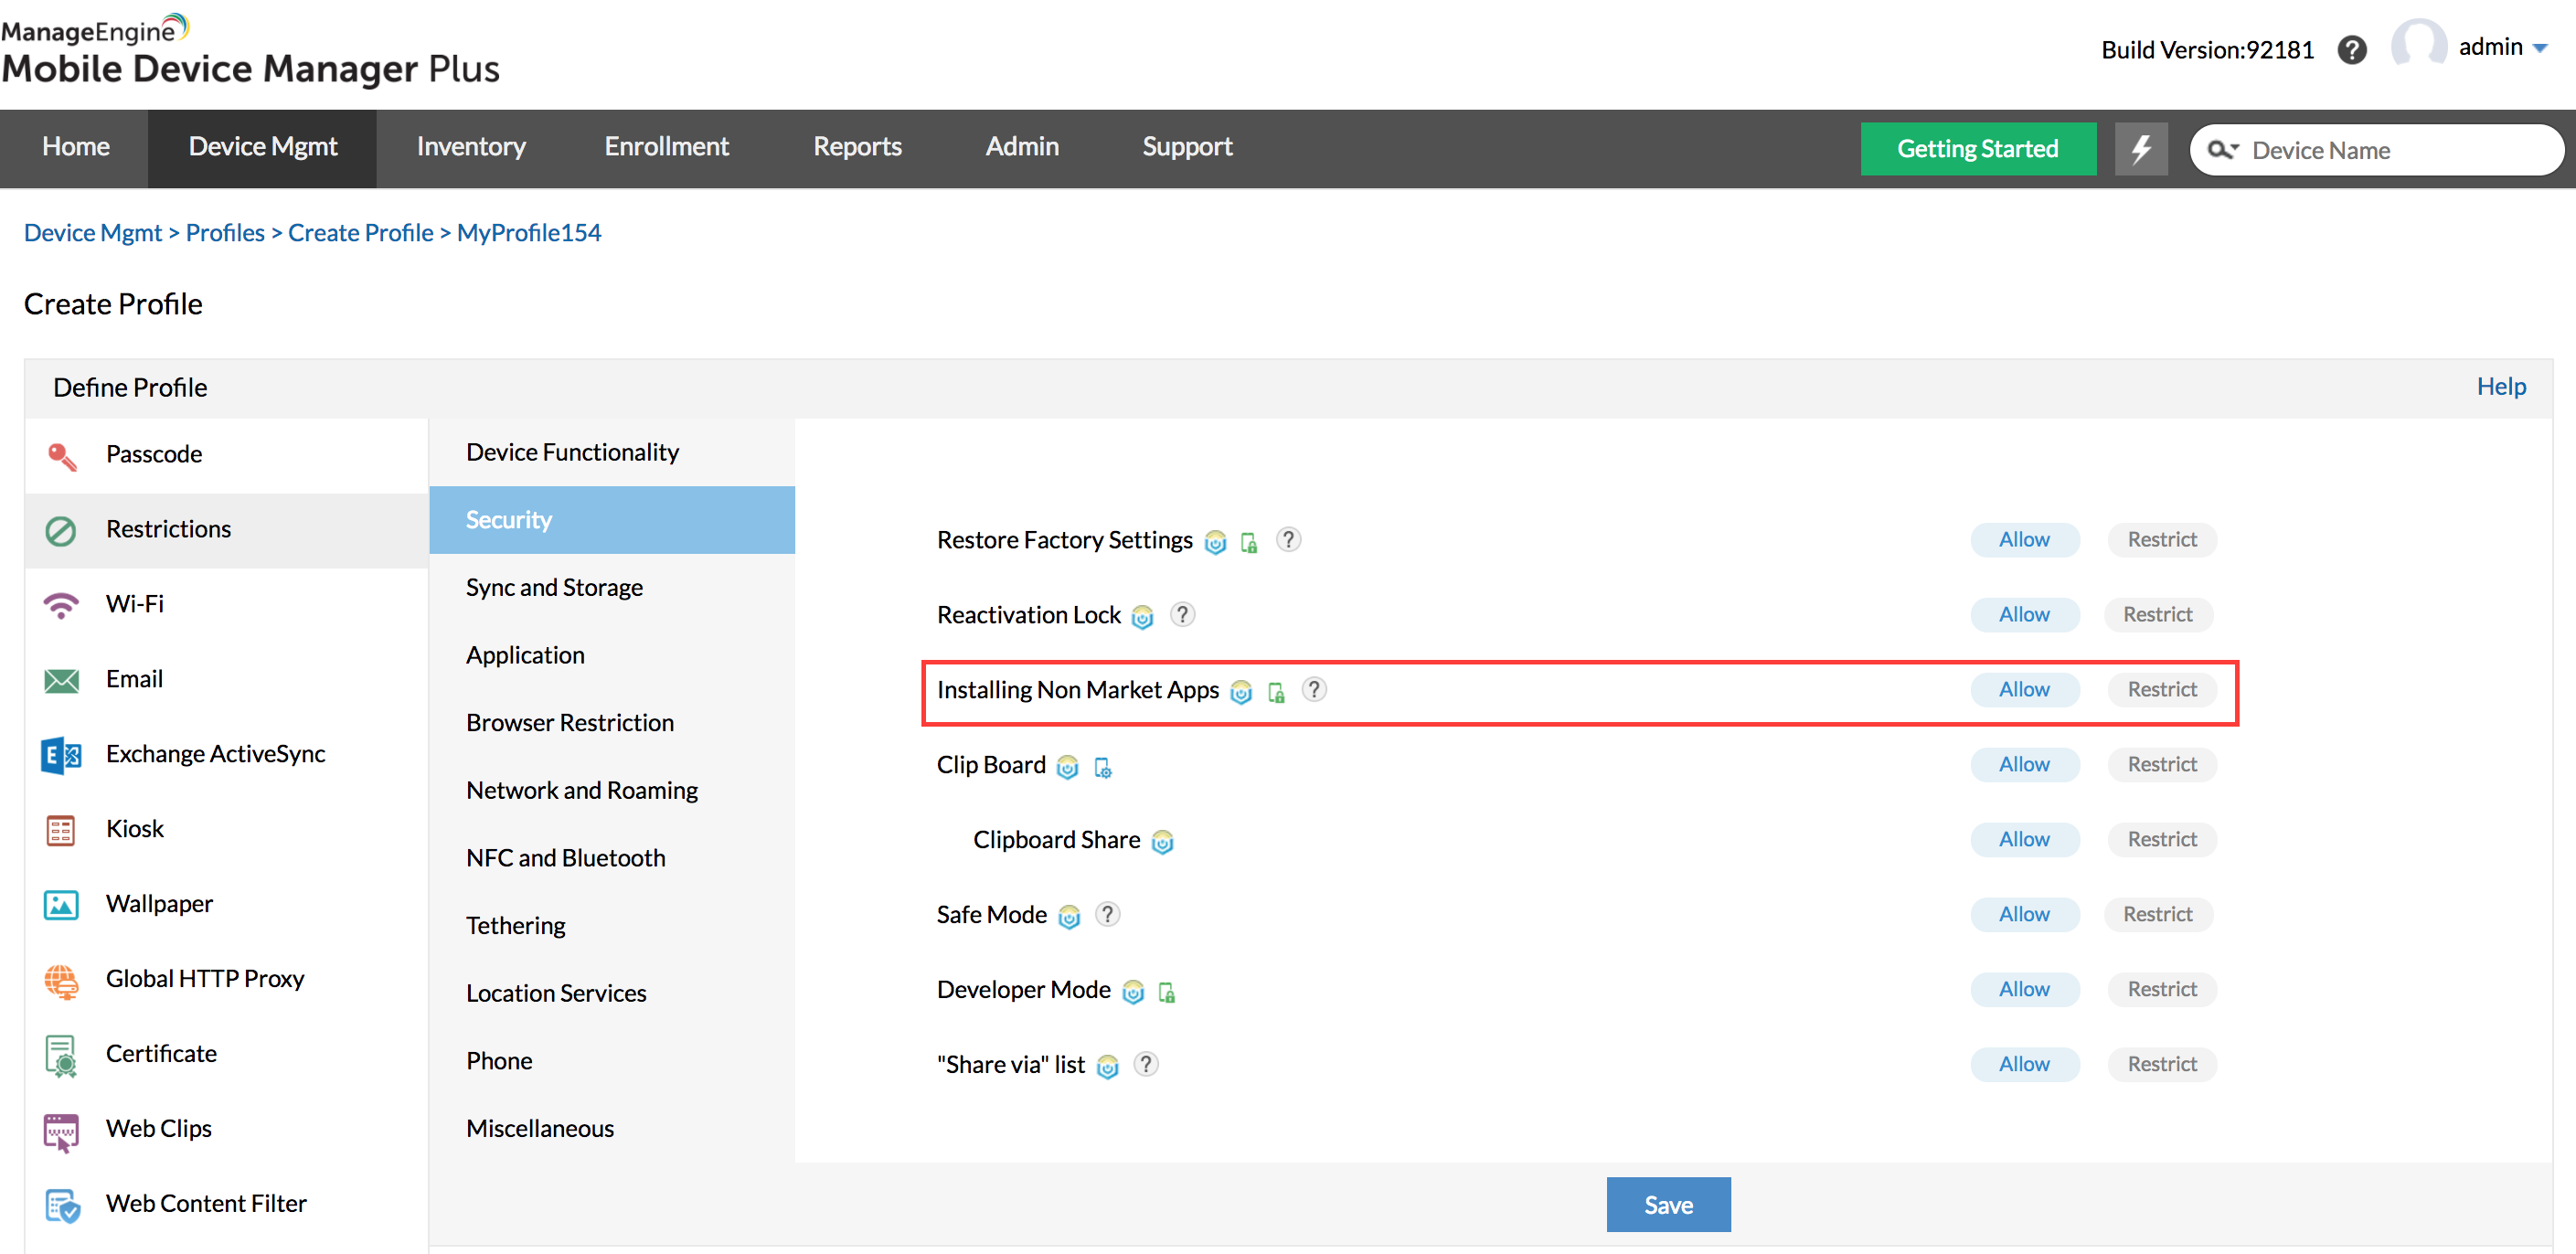Click the Save button

click(1667, 1204)
